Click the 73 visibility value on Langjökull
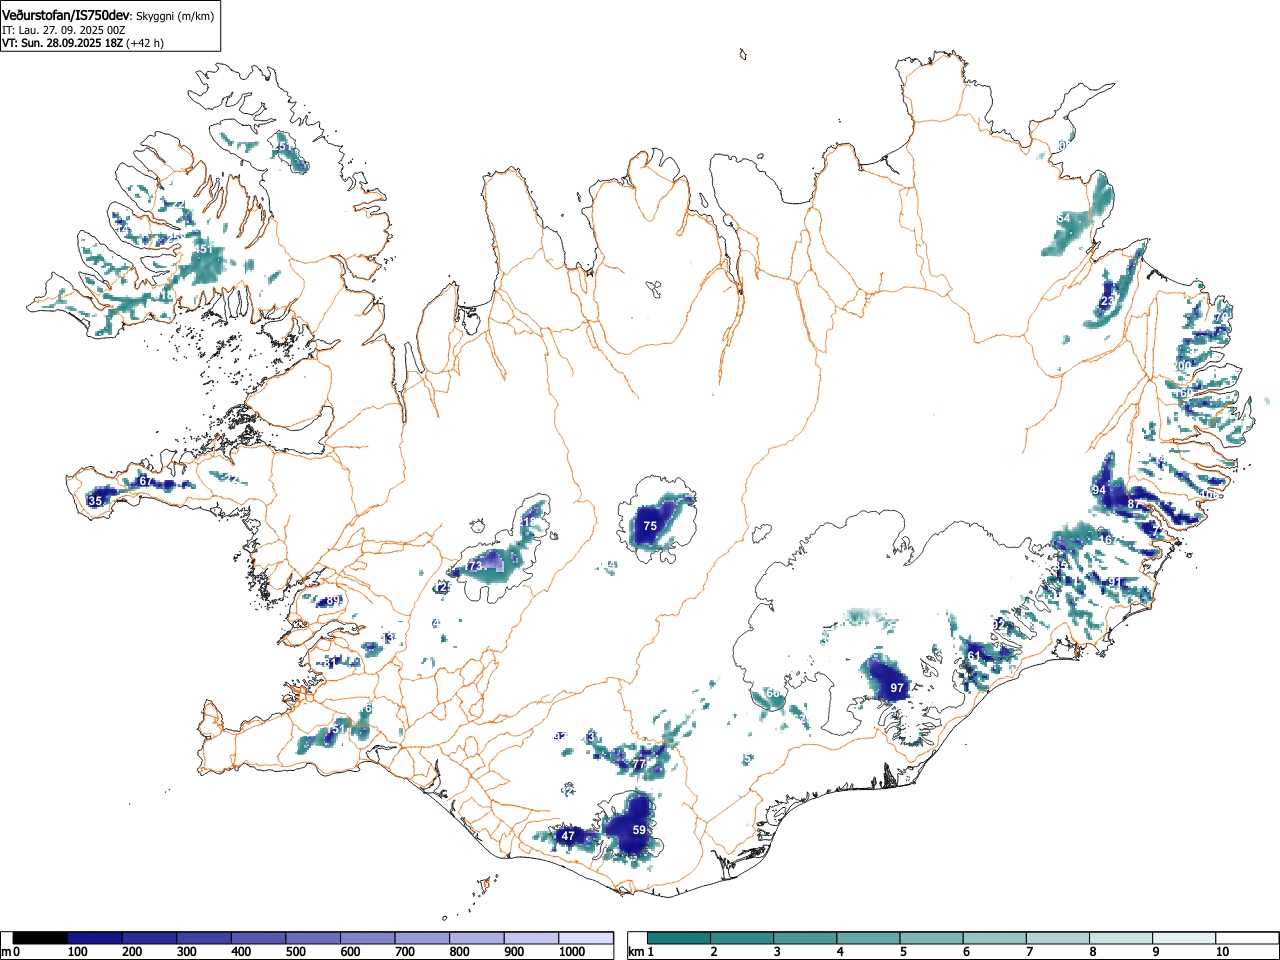1280x960 pixels. point(476,566)
